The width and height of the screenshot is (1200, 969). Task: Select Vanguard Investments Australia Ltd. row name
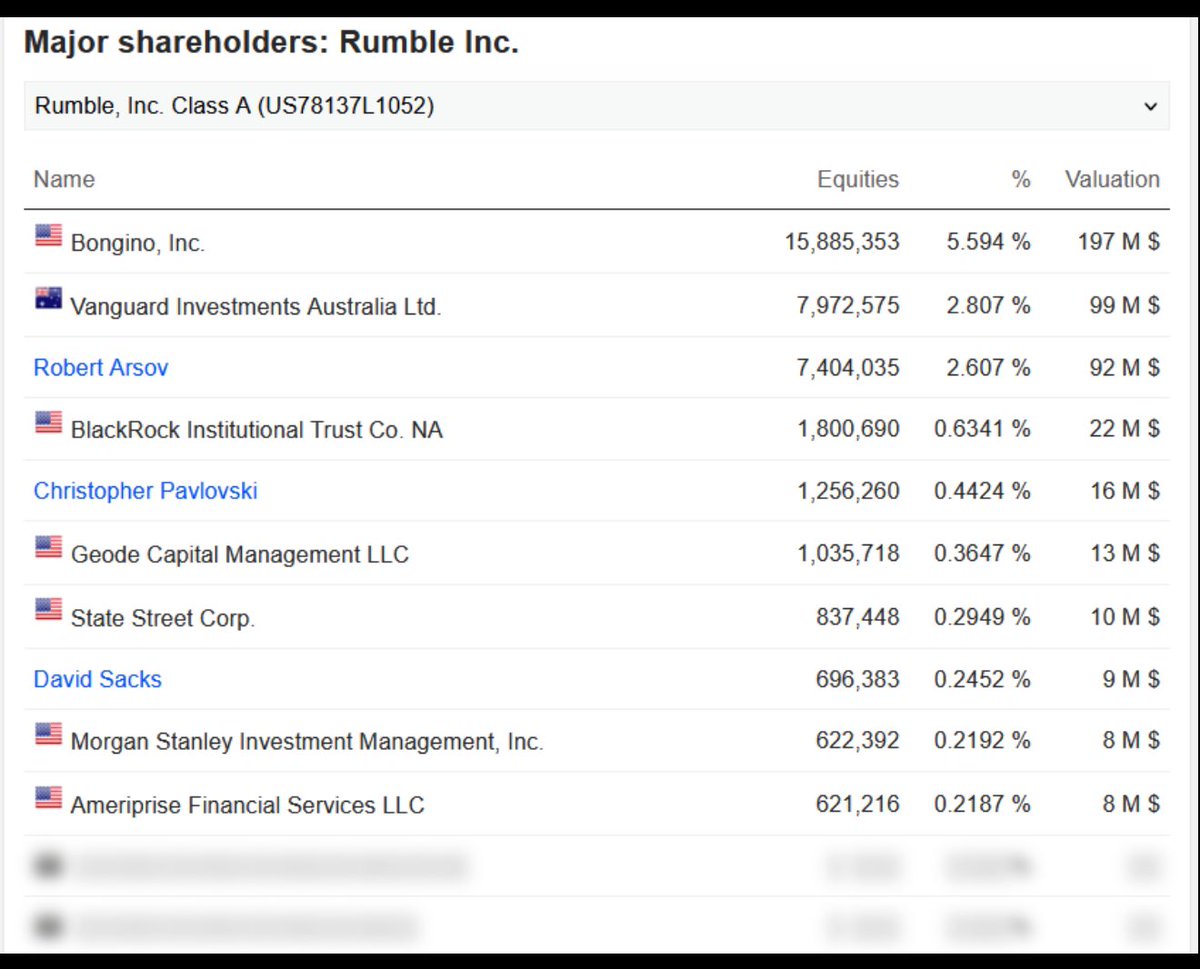pyautogui.click(x=255, y=307)
